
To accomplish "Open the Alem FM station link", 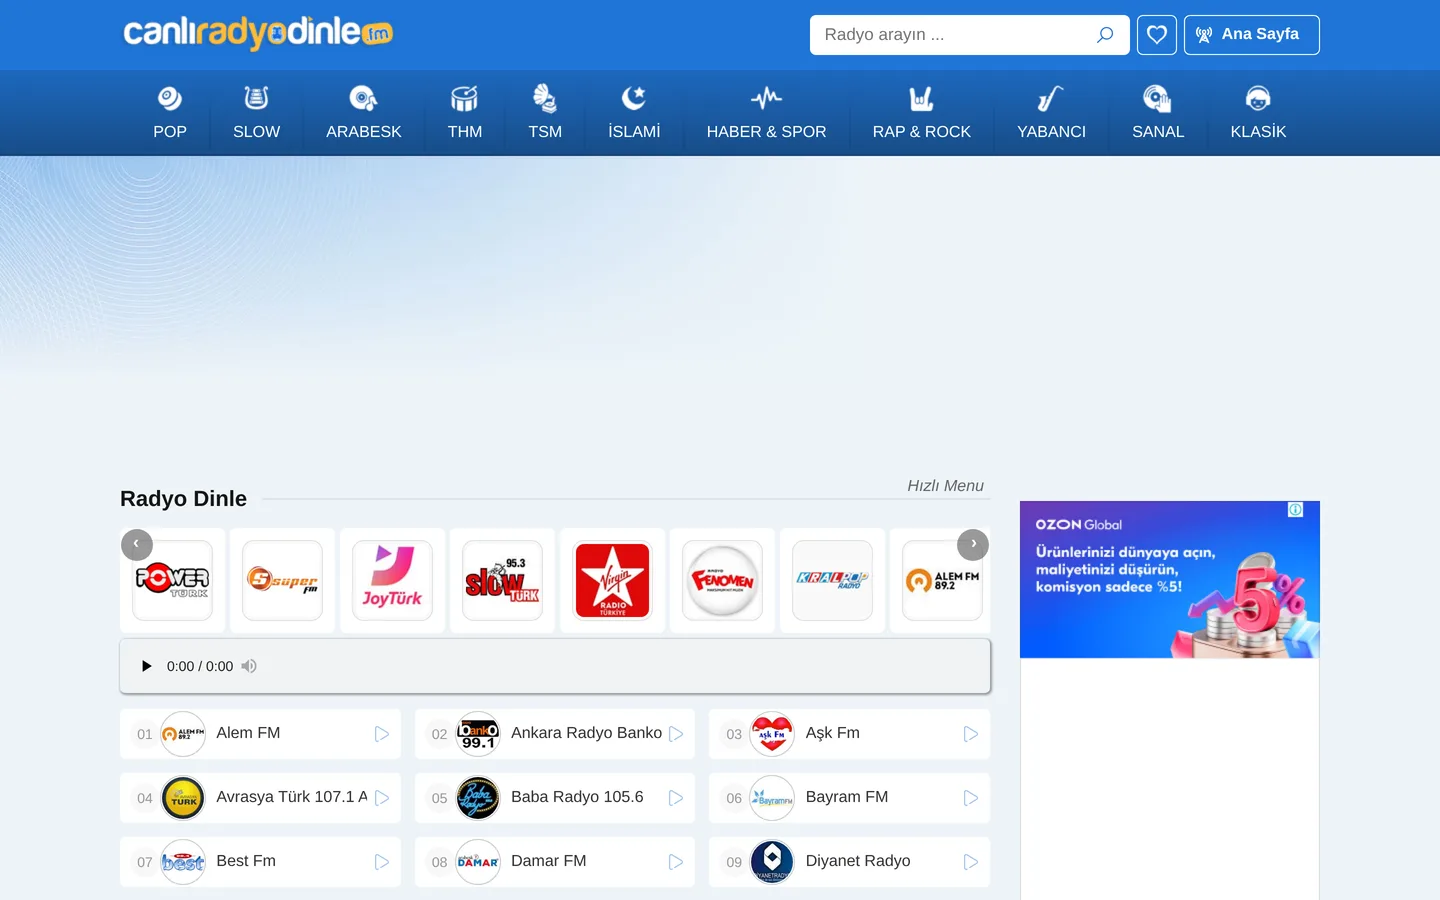I will [248, 733].
